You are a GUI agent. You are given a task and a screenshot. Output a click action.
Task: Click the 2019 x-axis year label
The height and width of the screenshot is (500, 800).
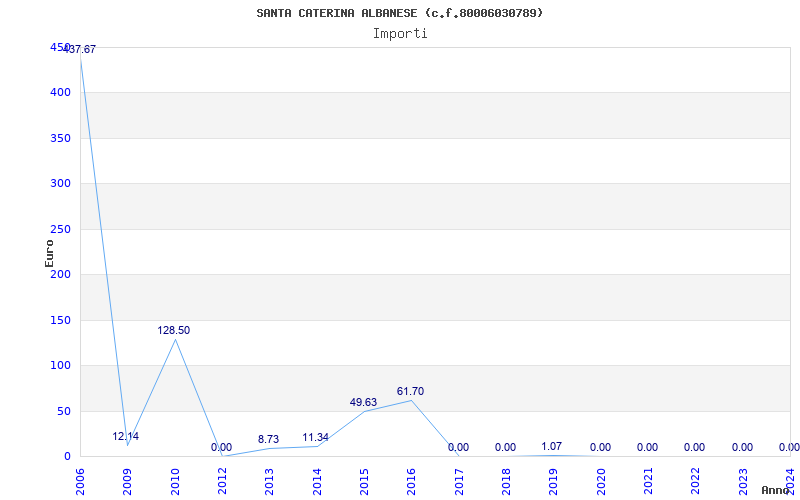coord(553,482)
